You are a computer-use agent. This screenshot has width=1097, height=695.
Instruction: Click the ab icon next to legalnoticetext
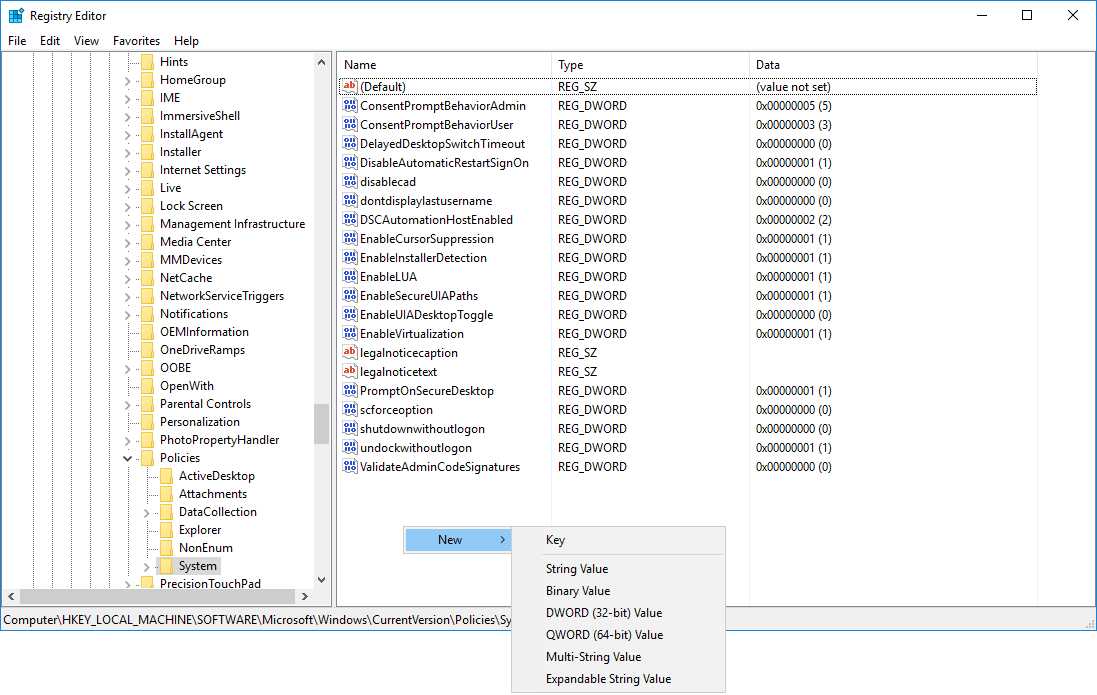point(350,371)
